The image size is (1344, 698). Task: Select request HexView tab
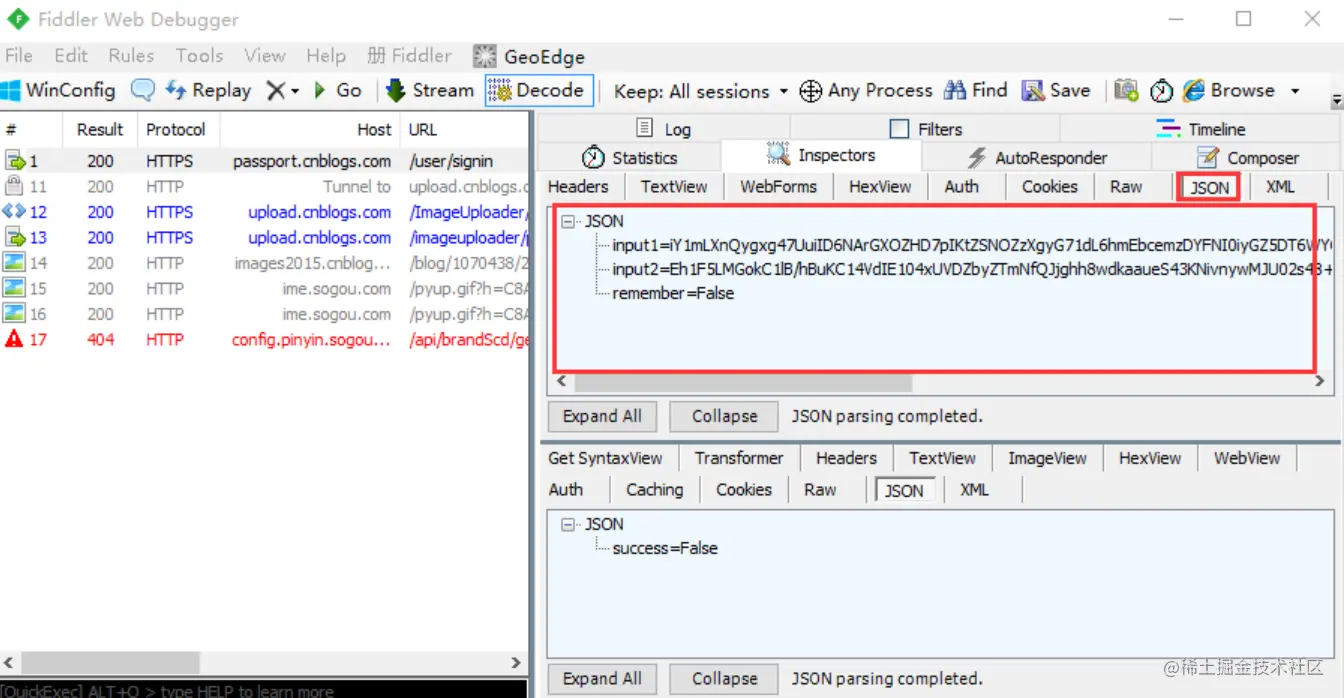pyautogui.click(x=880, y=186)
